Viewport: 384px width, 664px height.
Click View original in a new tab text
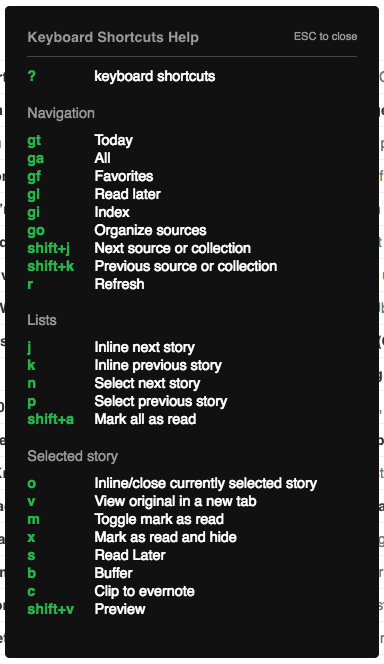(175, 501)
